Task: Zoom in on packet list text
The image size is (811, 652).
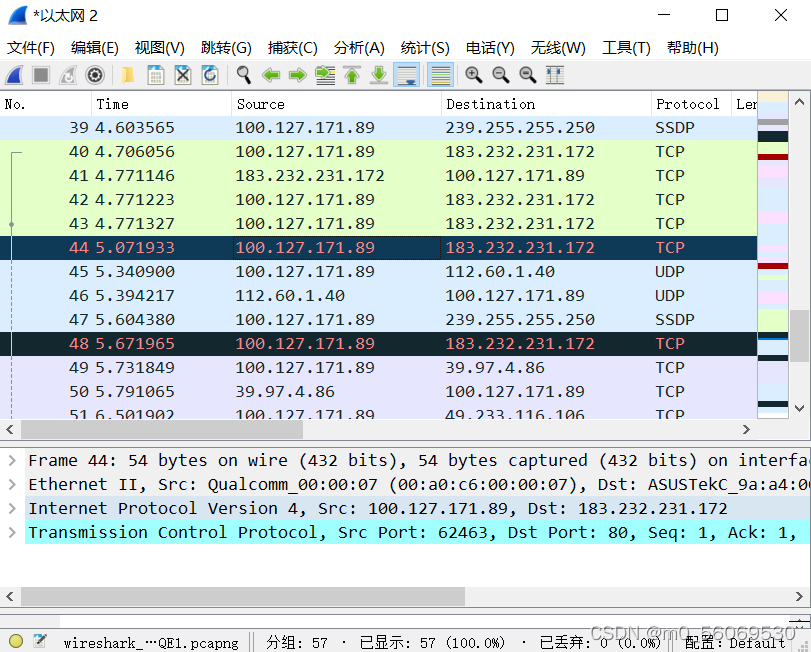Action: (x=471, y=74)
